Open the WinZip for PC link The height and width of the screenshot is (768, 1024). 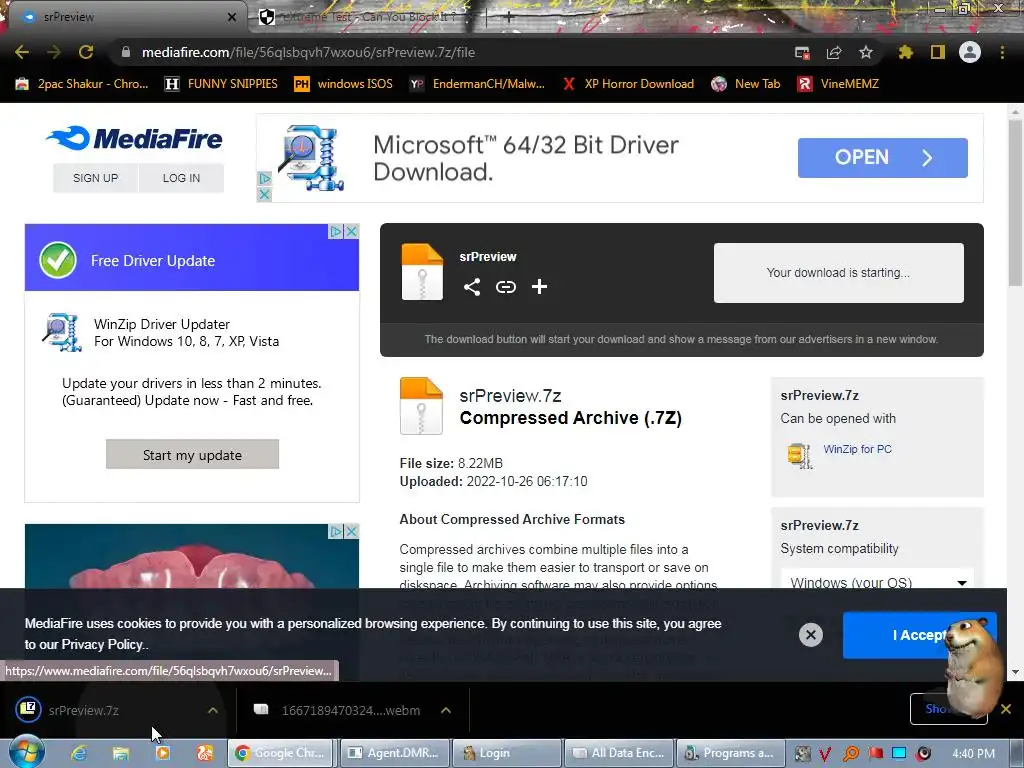pos(857,449)
